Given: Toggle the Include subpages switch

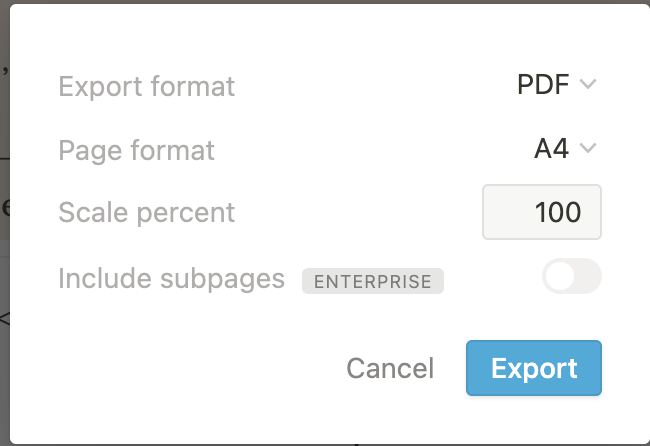Looking at the screenshot, I should coord(571,277).
